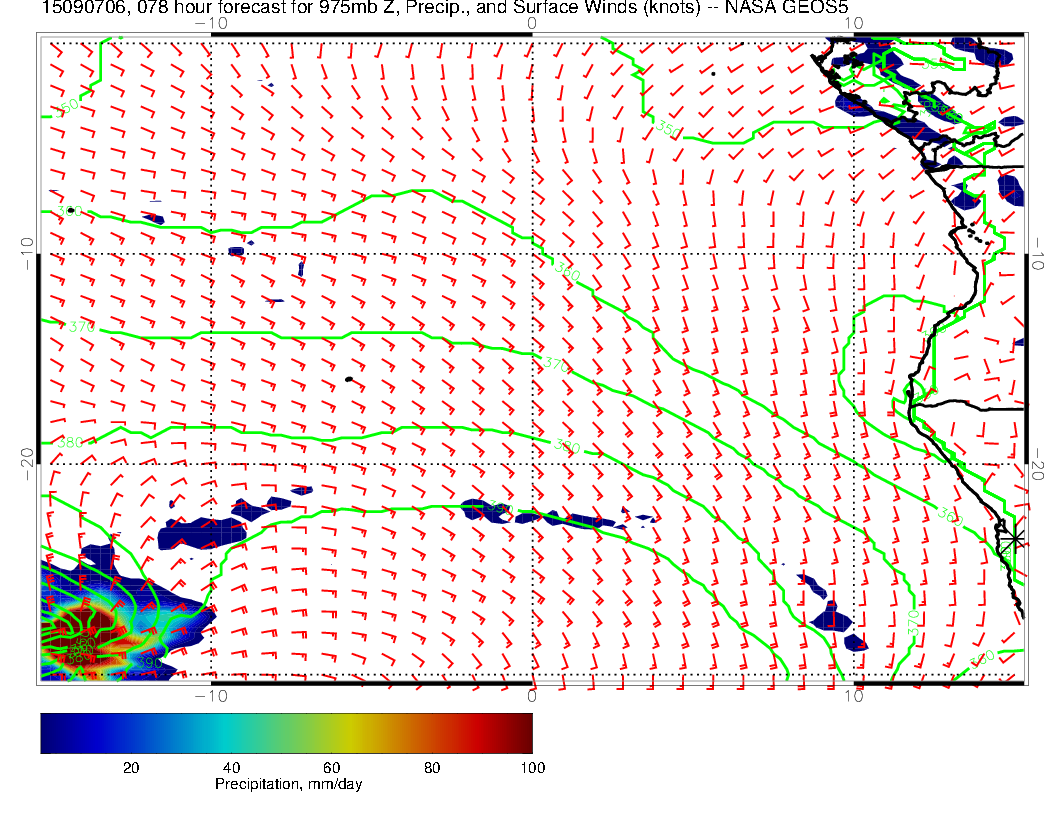
Task: Click the colorbar tick label 40
Action: (x=232, y=767)
